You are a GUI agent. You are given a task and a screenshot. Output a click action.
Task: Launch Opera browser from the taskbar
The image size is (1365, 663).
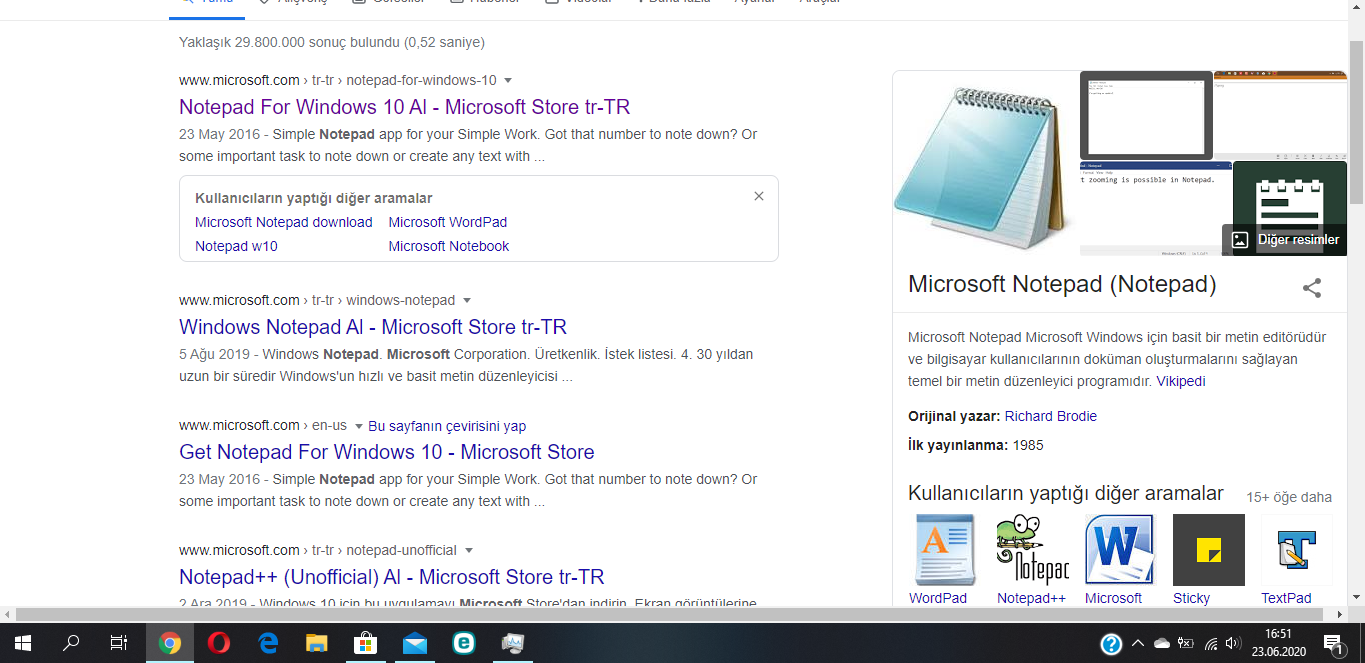[219, 643]
